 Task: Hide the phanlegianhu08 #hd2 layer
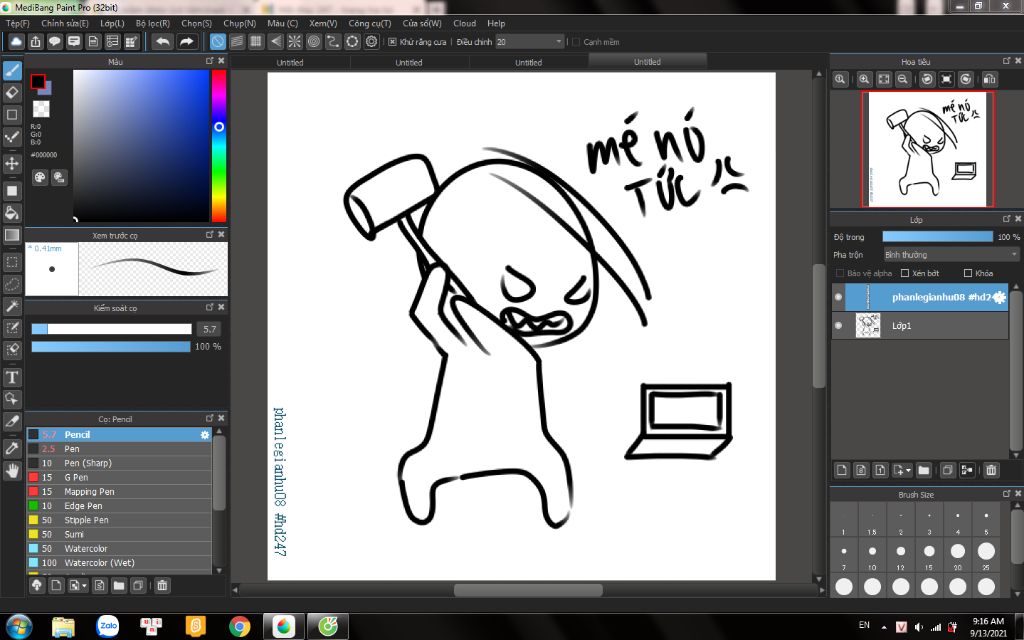(x=839, y=297)
